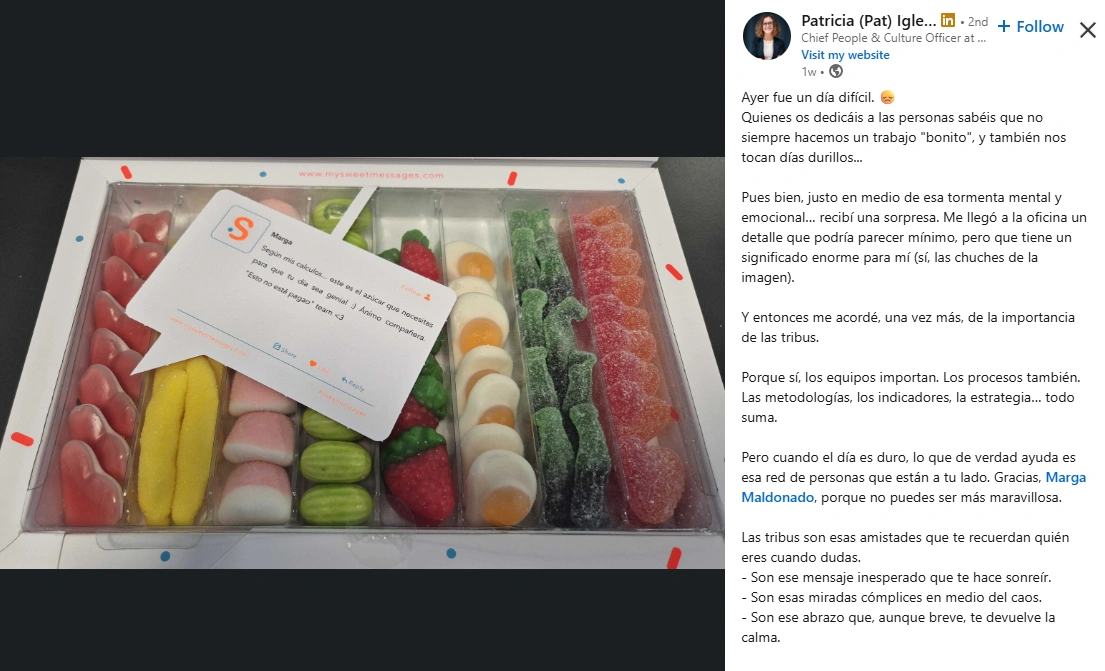The image size is (1105, 671).
Task: Click the plus icon next to Follow
Action: (x=1004, y=27)
